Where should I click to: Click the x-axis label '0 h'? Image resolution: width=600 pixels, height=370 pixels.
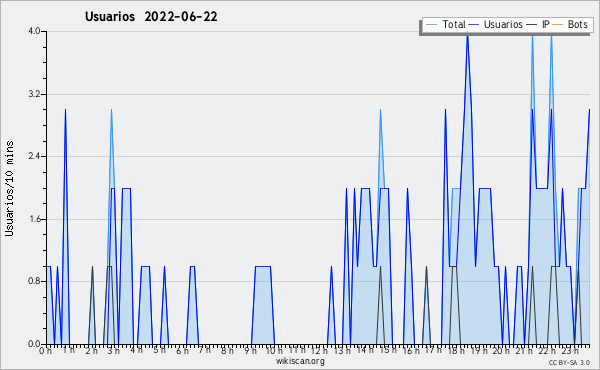point(45,351)
